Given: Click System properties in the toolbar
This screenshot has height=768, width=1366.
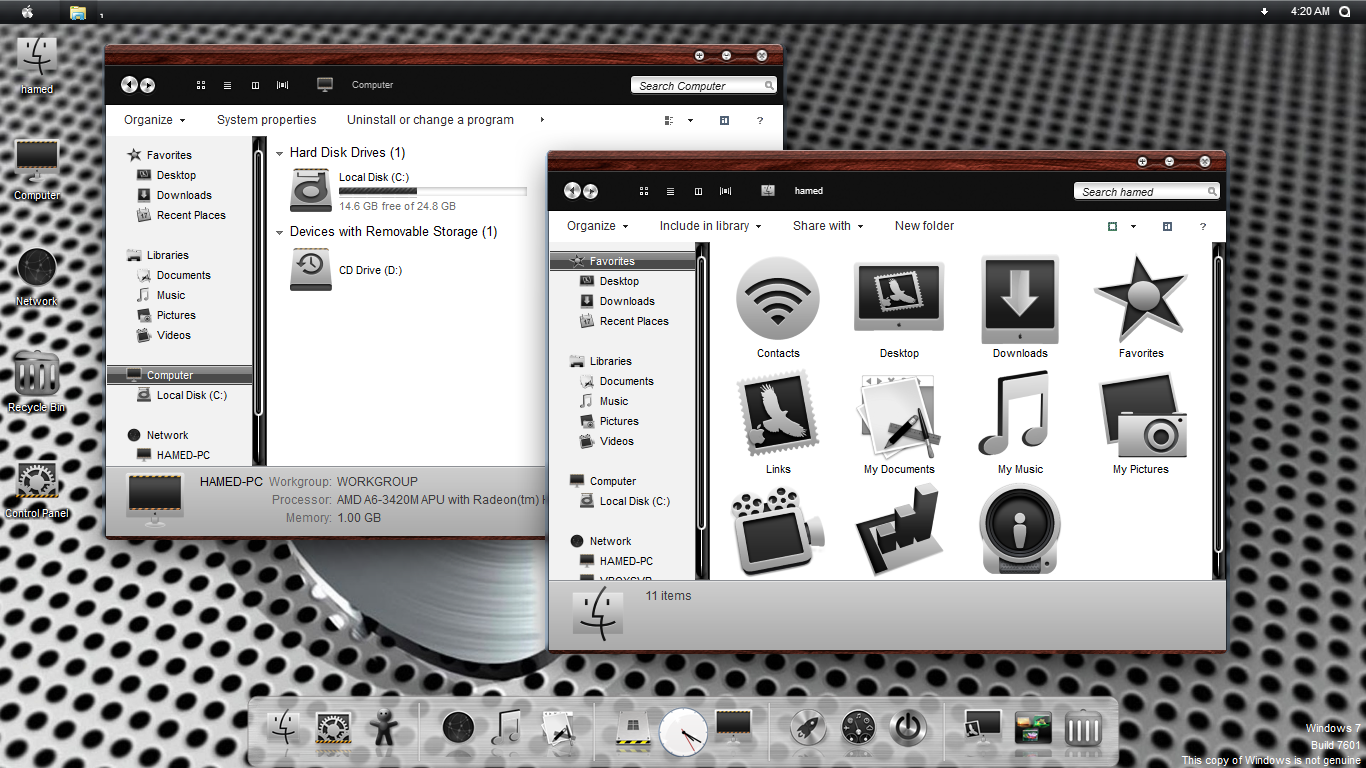Looking at the screenshot, I should click(266, 120).
